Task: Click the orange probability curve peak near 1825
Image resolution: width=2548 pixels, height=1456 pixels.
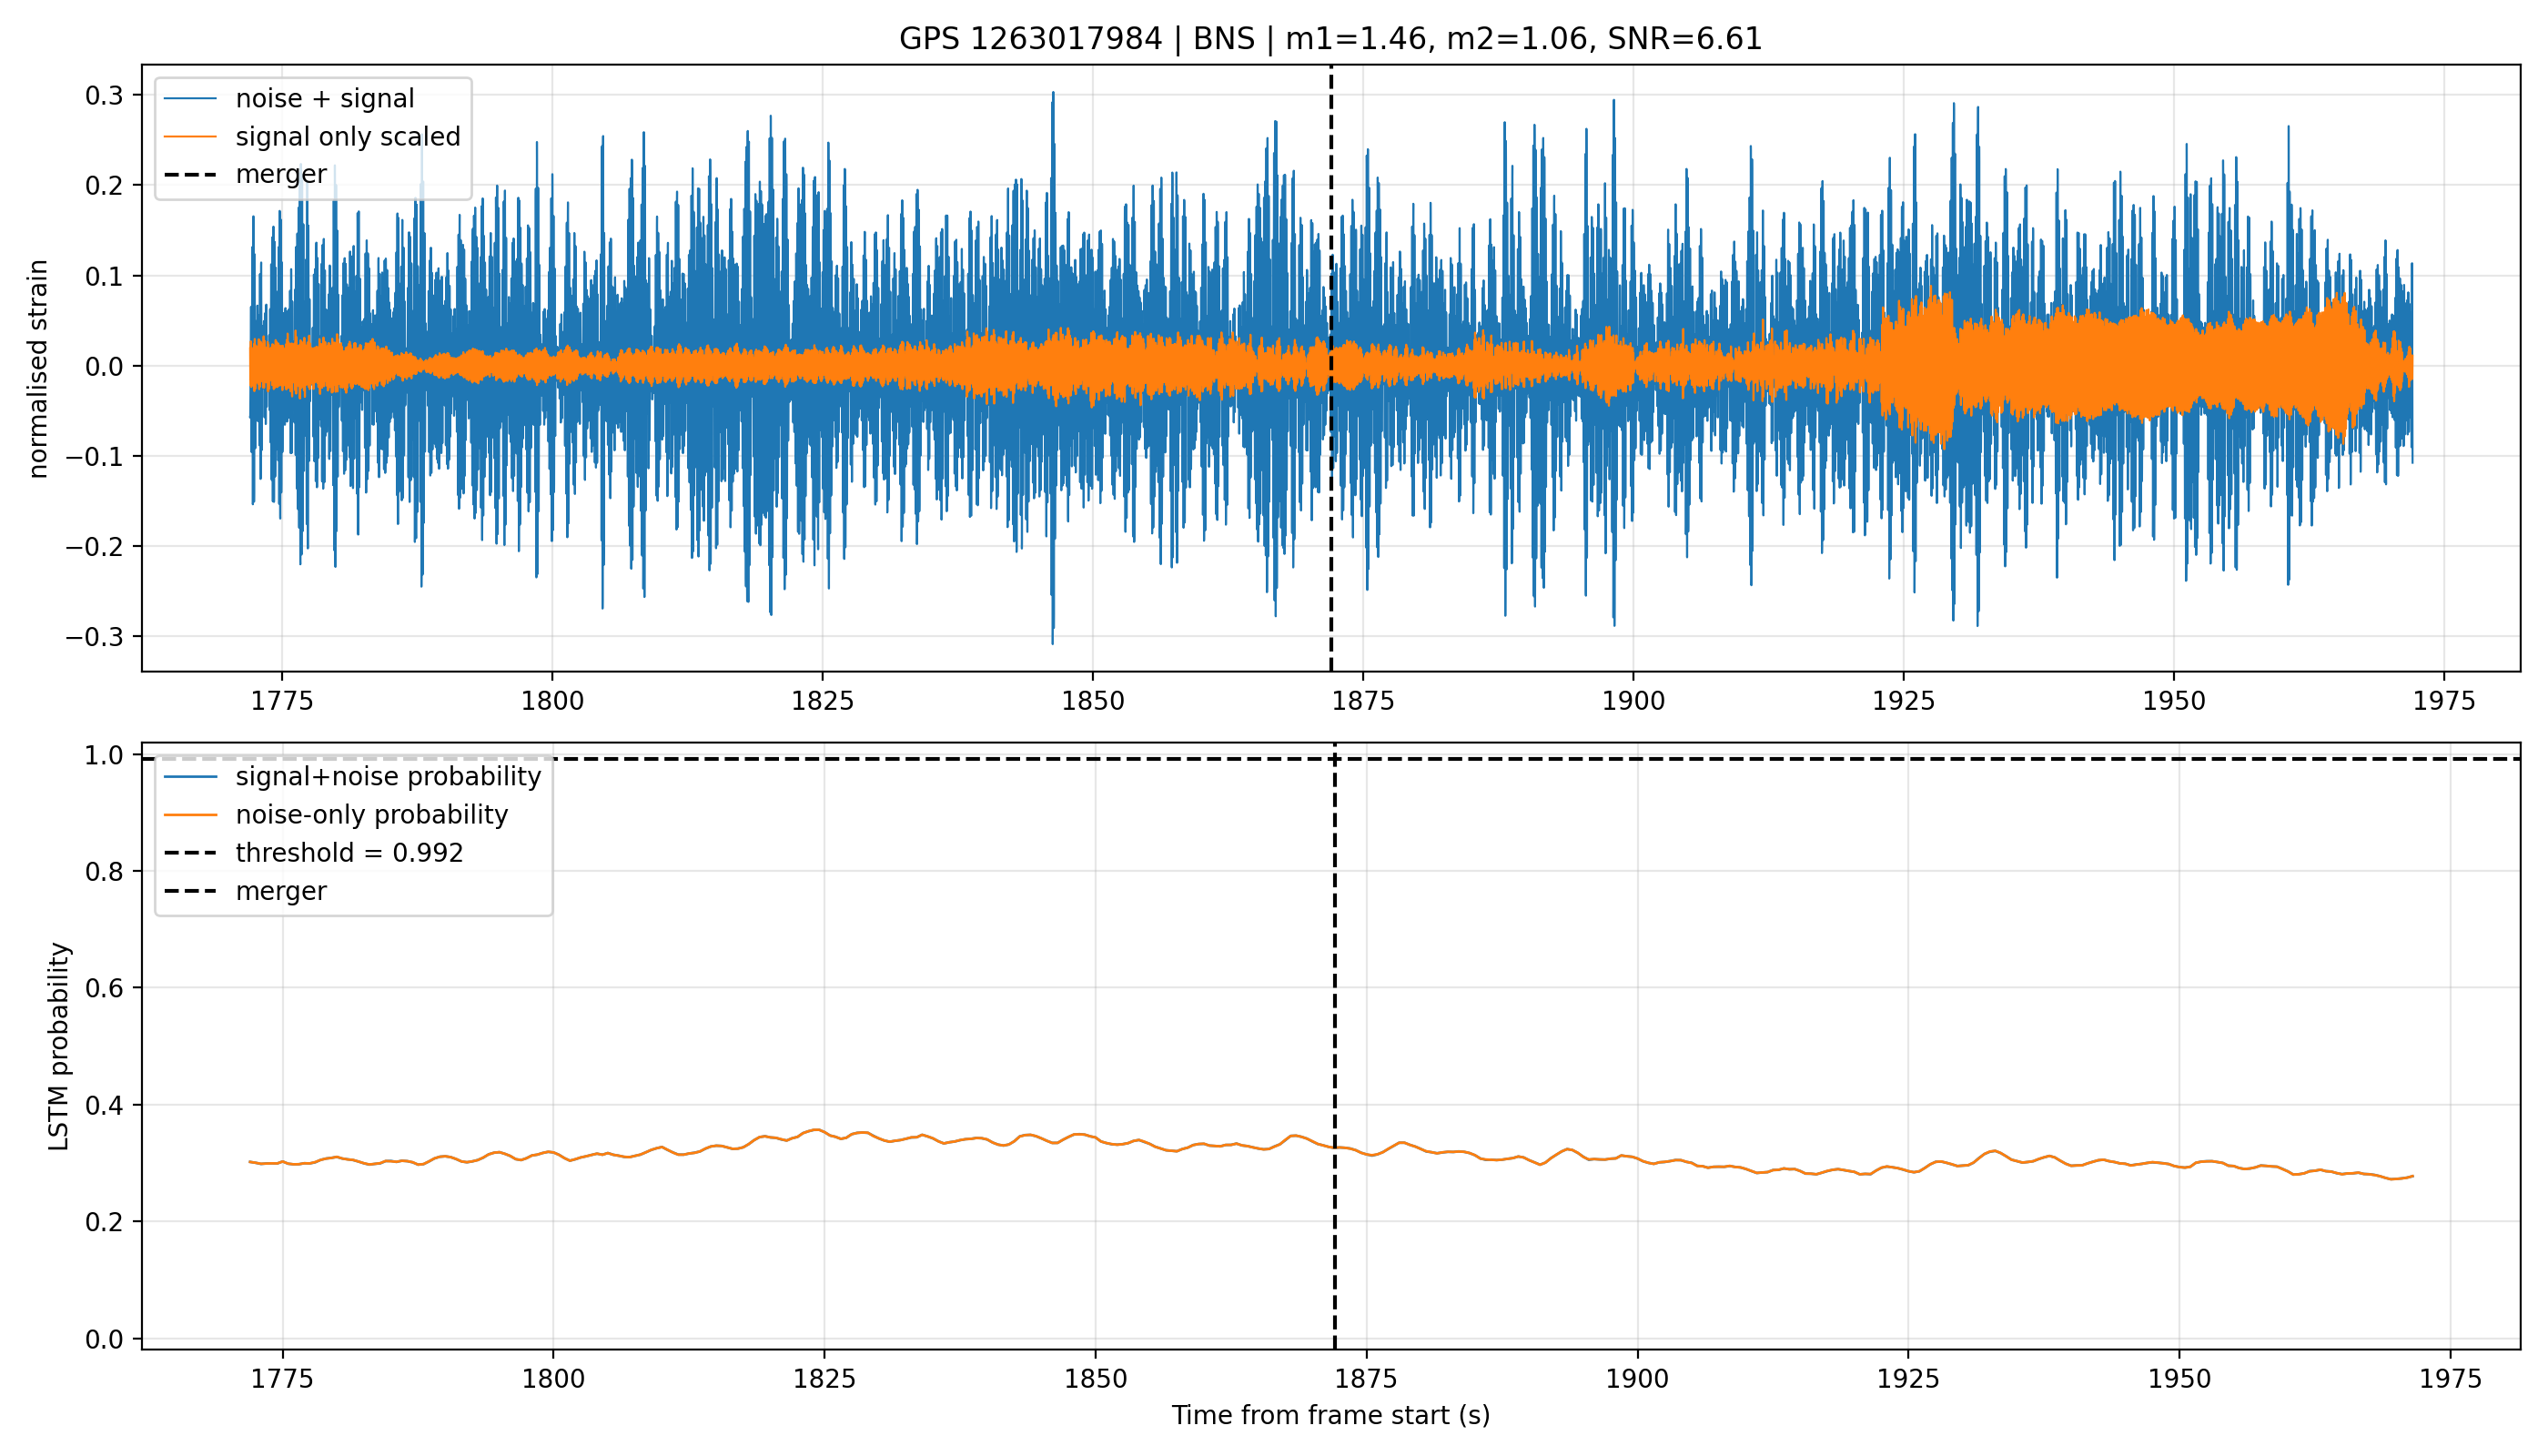Action: point(818,1130)
